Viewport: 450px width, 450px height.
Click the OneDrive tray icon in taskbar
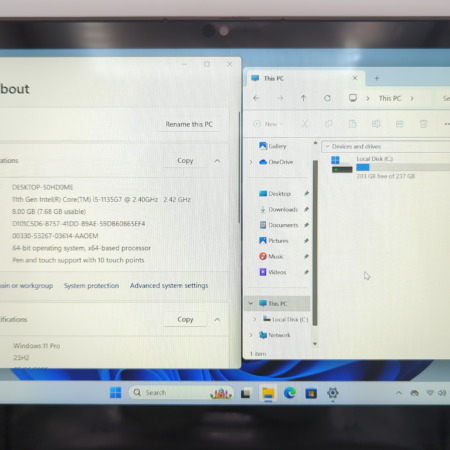pos(414,393)
